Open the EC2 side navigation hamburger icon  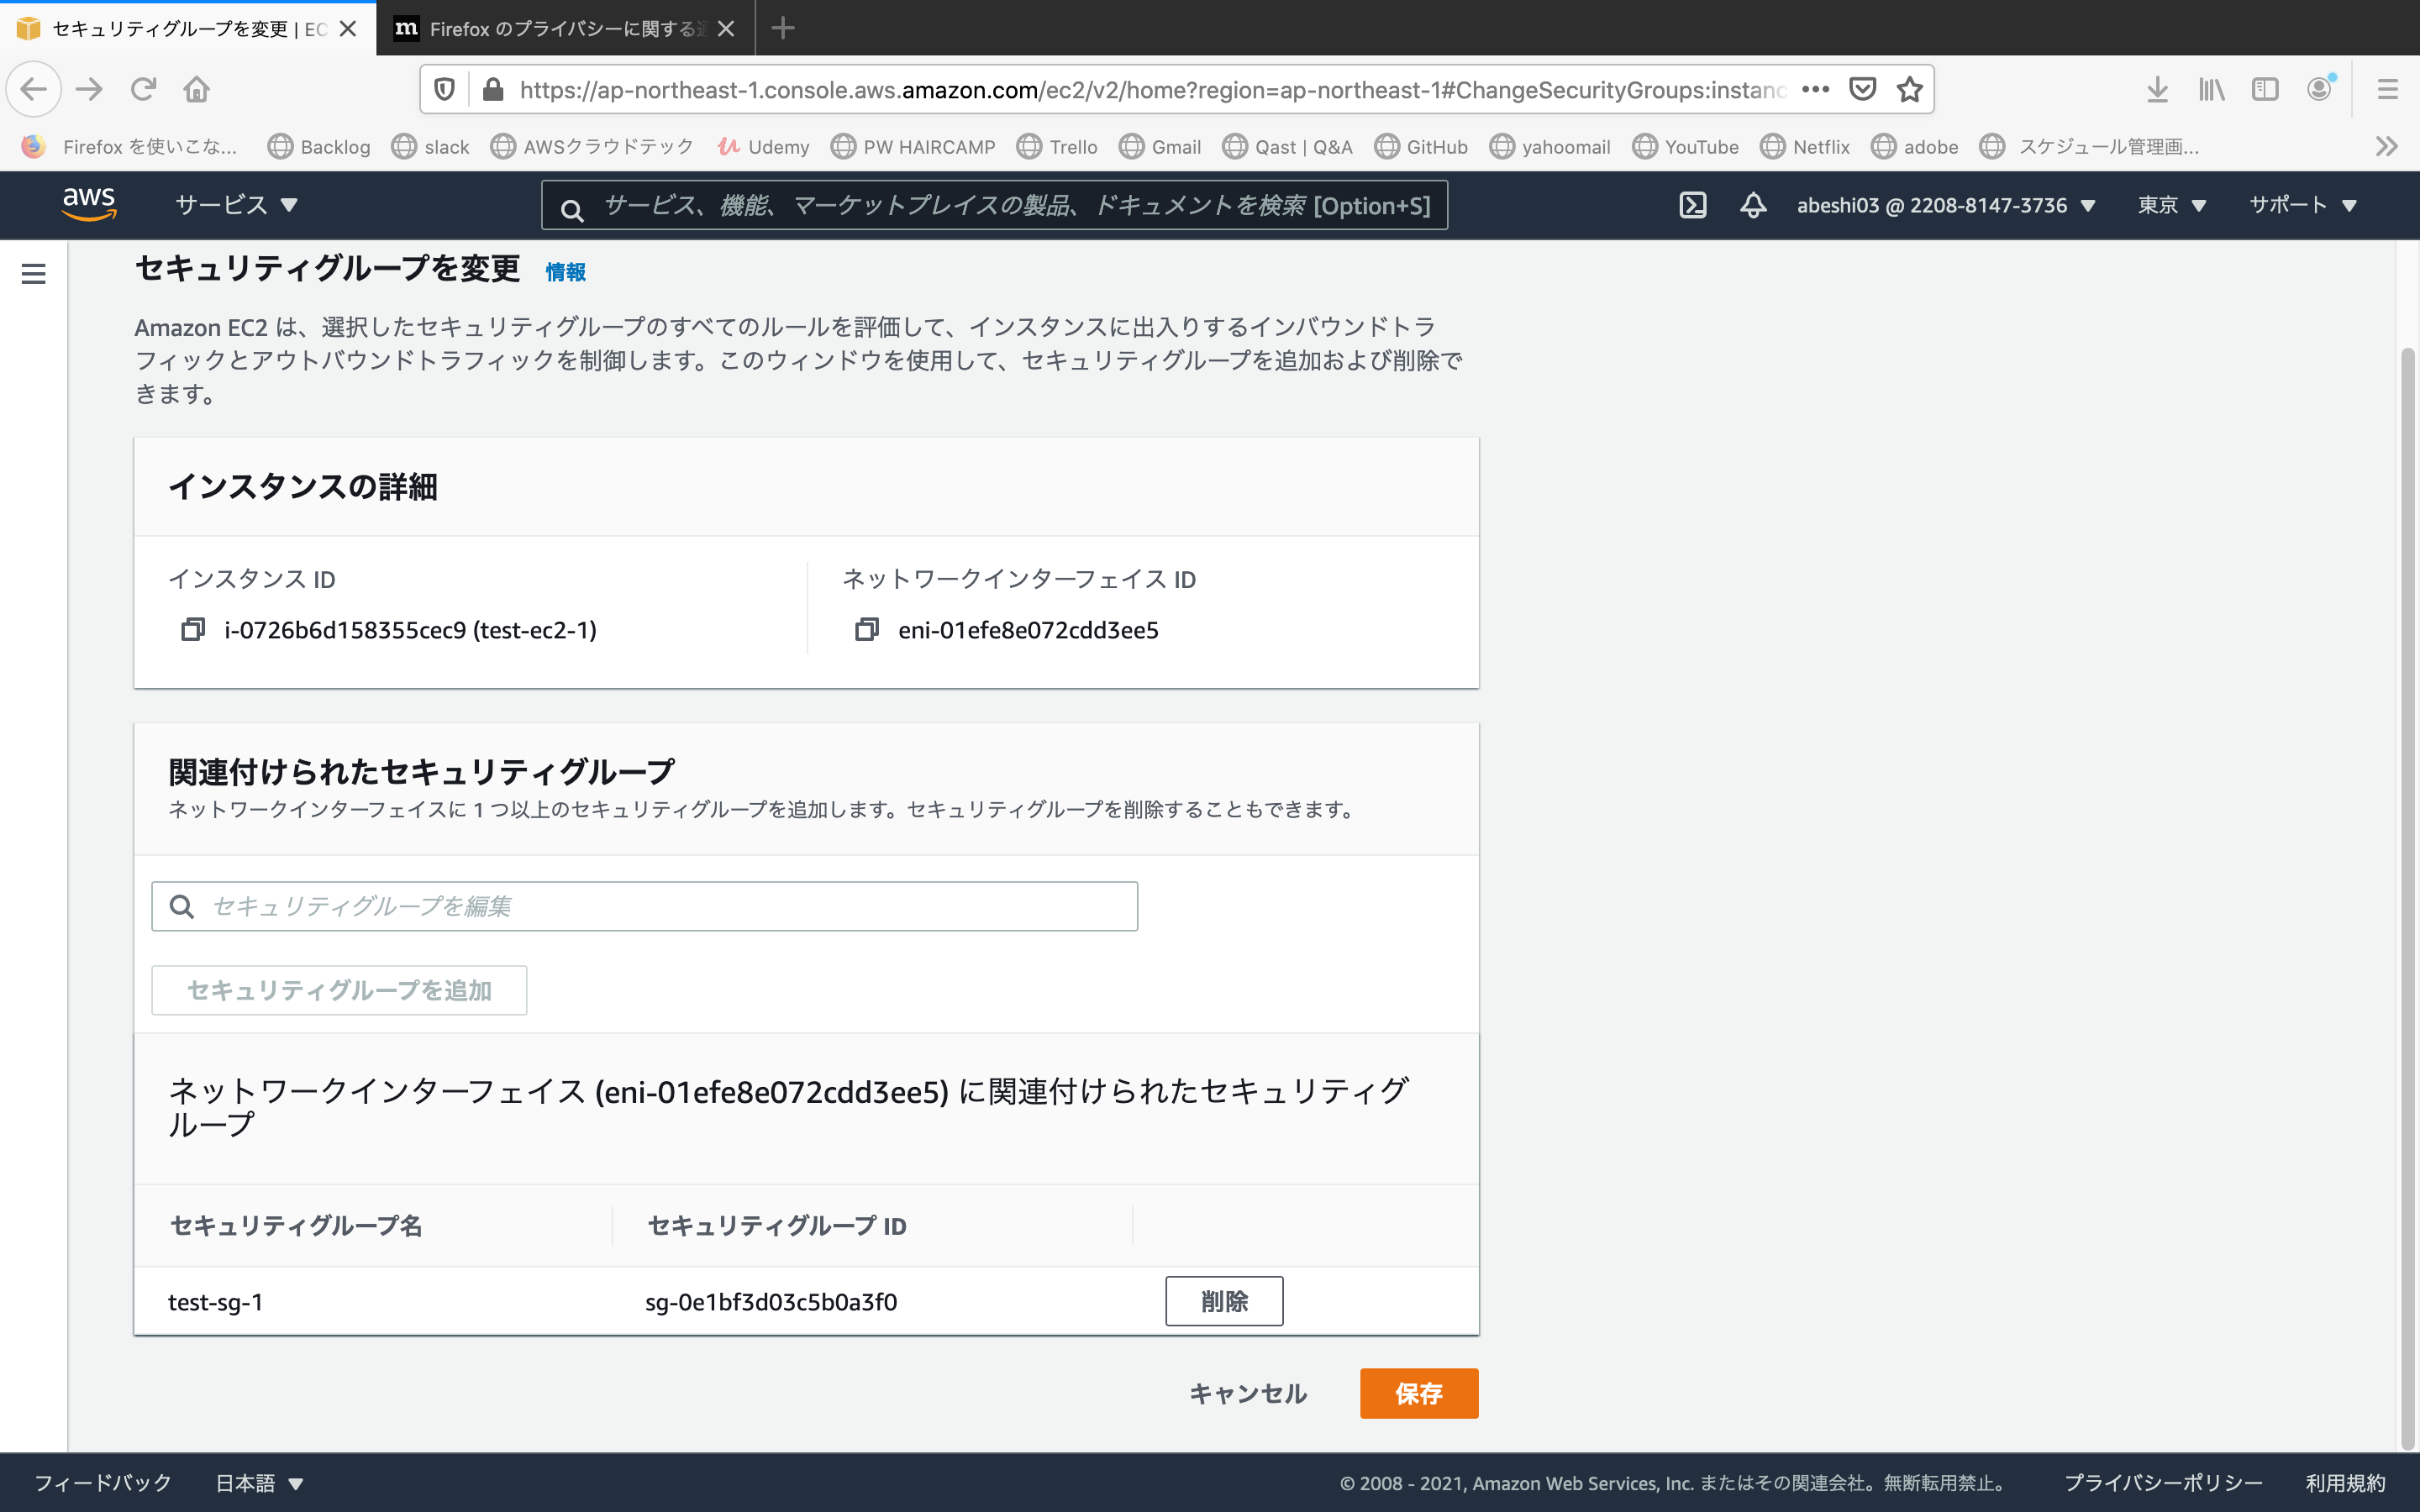[34, 273]
